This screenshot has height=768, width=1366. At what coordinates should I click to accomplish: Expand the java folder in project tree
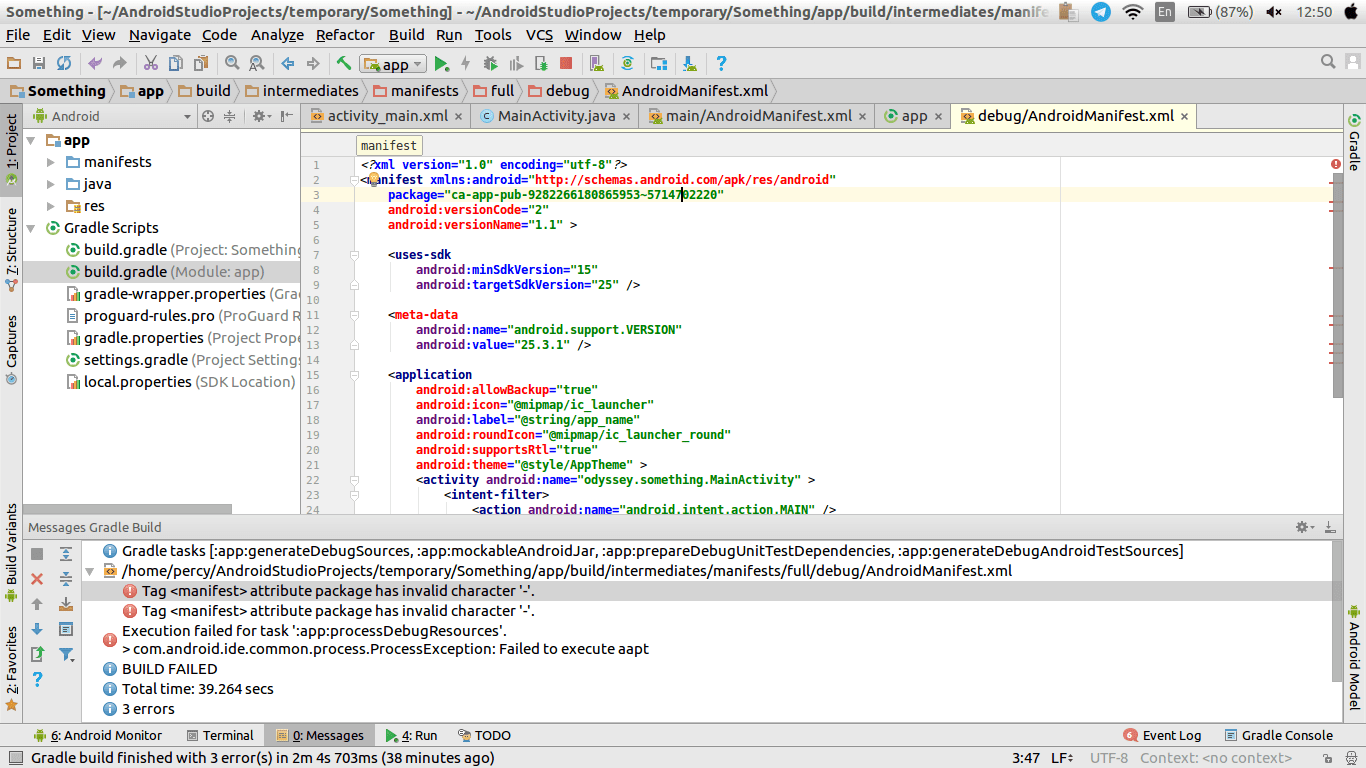tap(51, 184)
